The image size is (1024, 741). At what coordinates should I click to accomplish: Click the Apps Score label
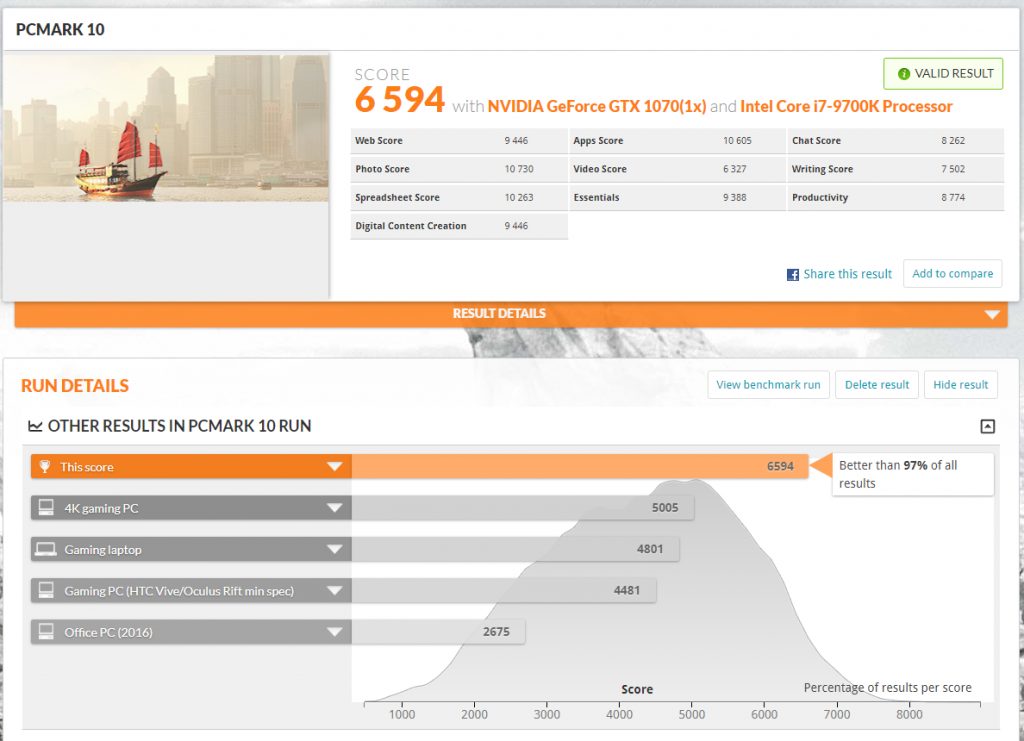click(598, 140)
